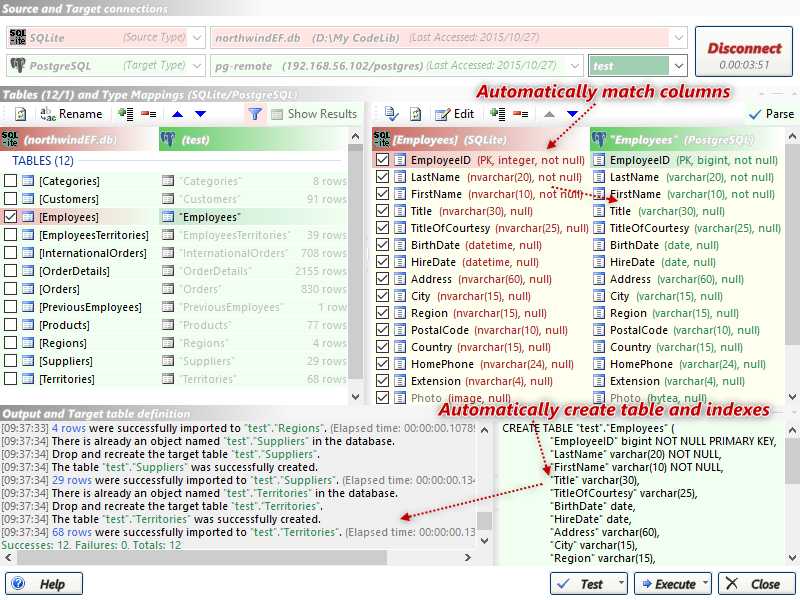The image size is (800, 600).
Task: Click the Edit button in the columns toolbar
Action: (x=455, y=114)
